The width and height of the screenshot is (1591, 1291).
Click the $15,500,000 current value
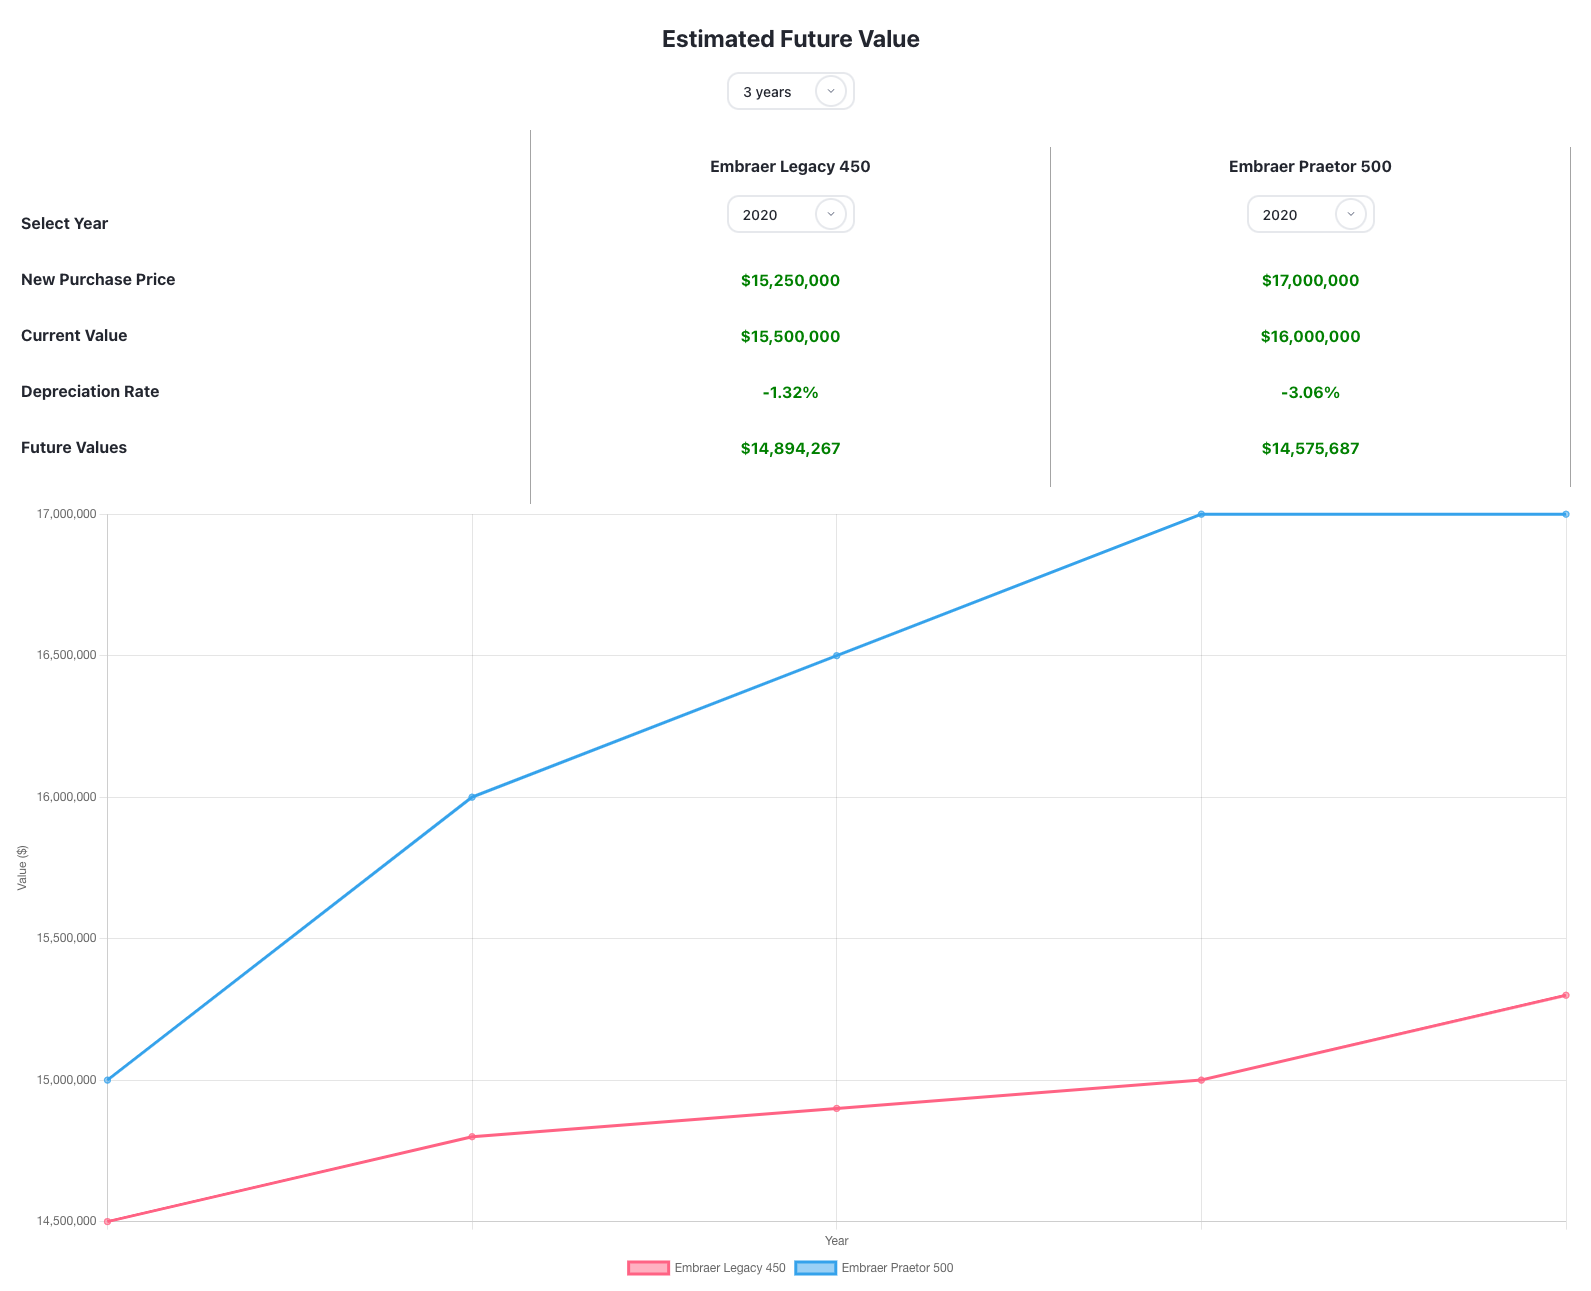pos(790,336)
